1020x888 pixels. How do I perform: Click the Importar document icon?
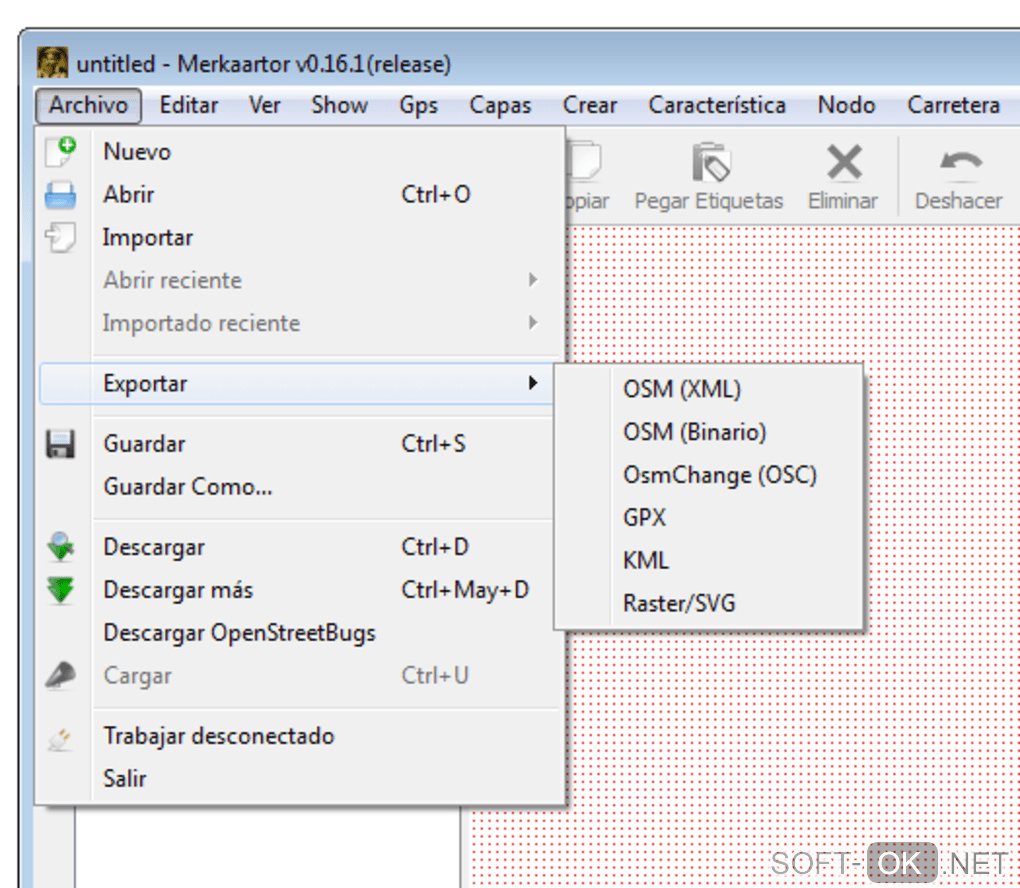[60, 237]
